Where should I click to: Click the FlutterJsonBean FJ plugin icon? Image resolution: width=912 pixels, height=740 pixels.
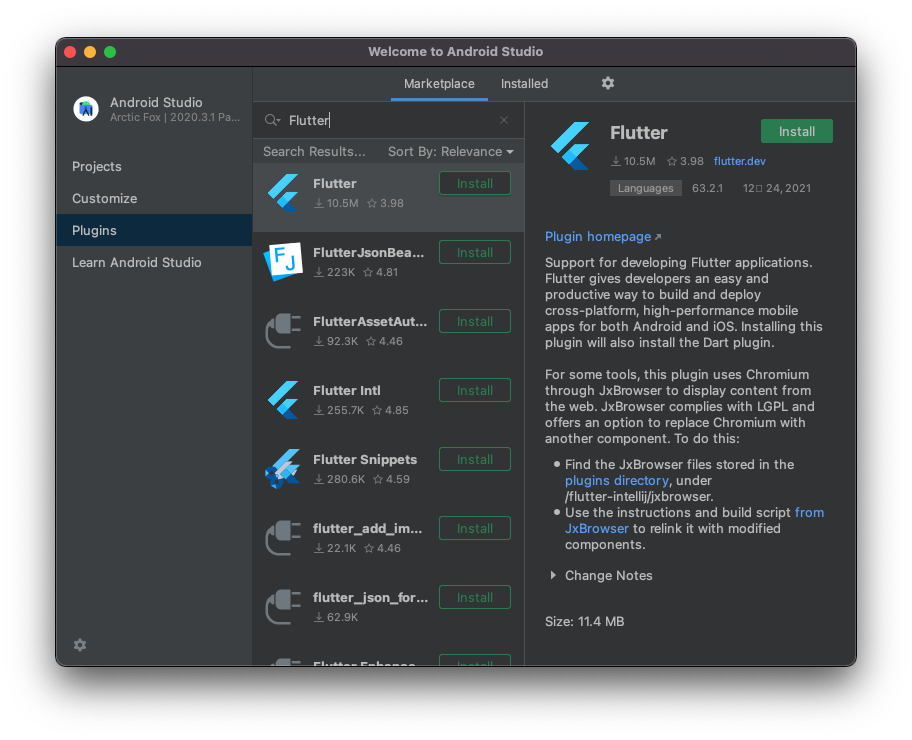(283, 262)
